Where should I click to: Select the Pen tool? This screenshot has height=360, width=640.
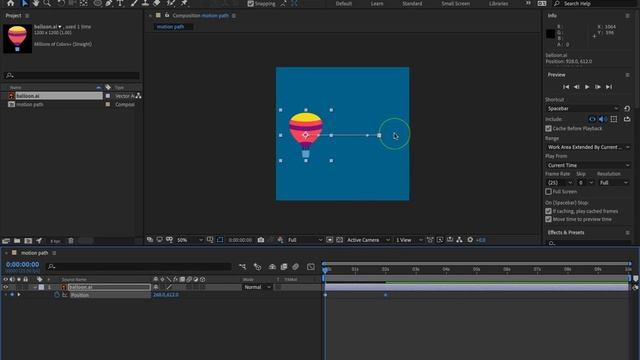[x=109, y=3]
